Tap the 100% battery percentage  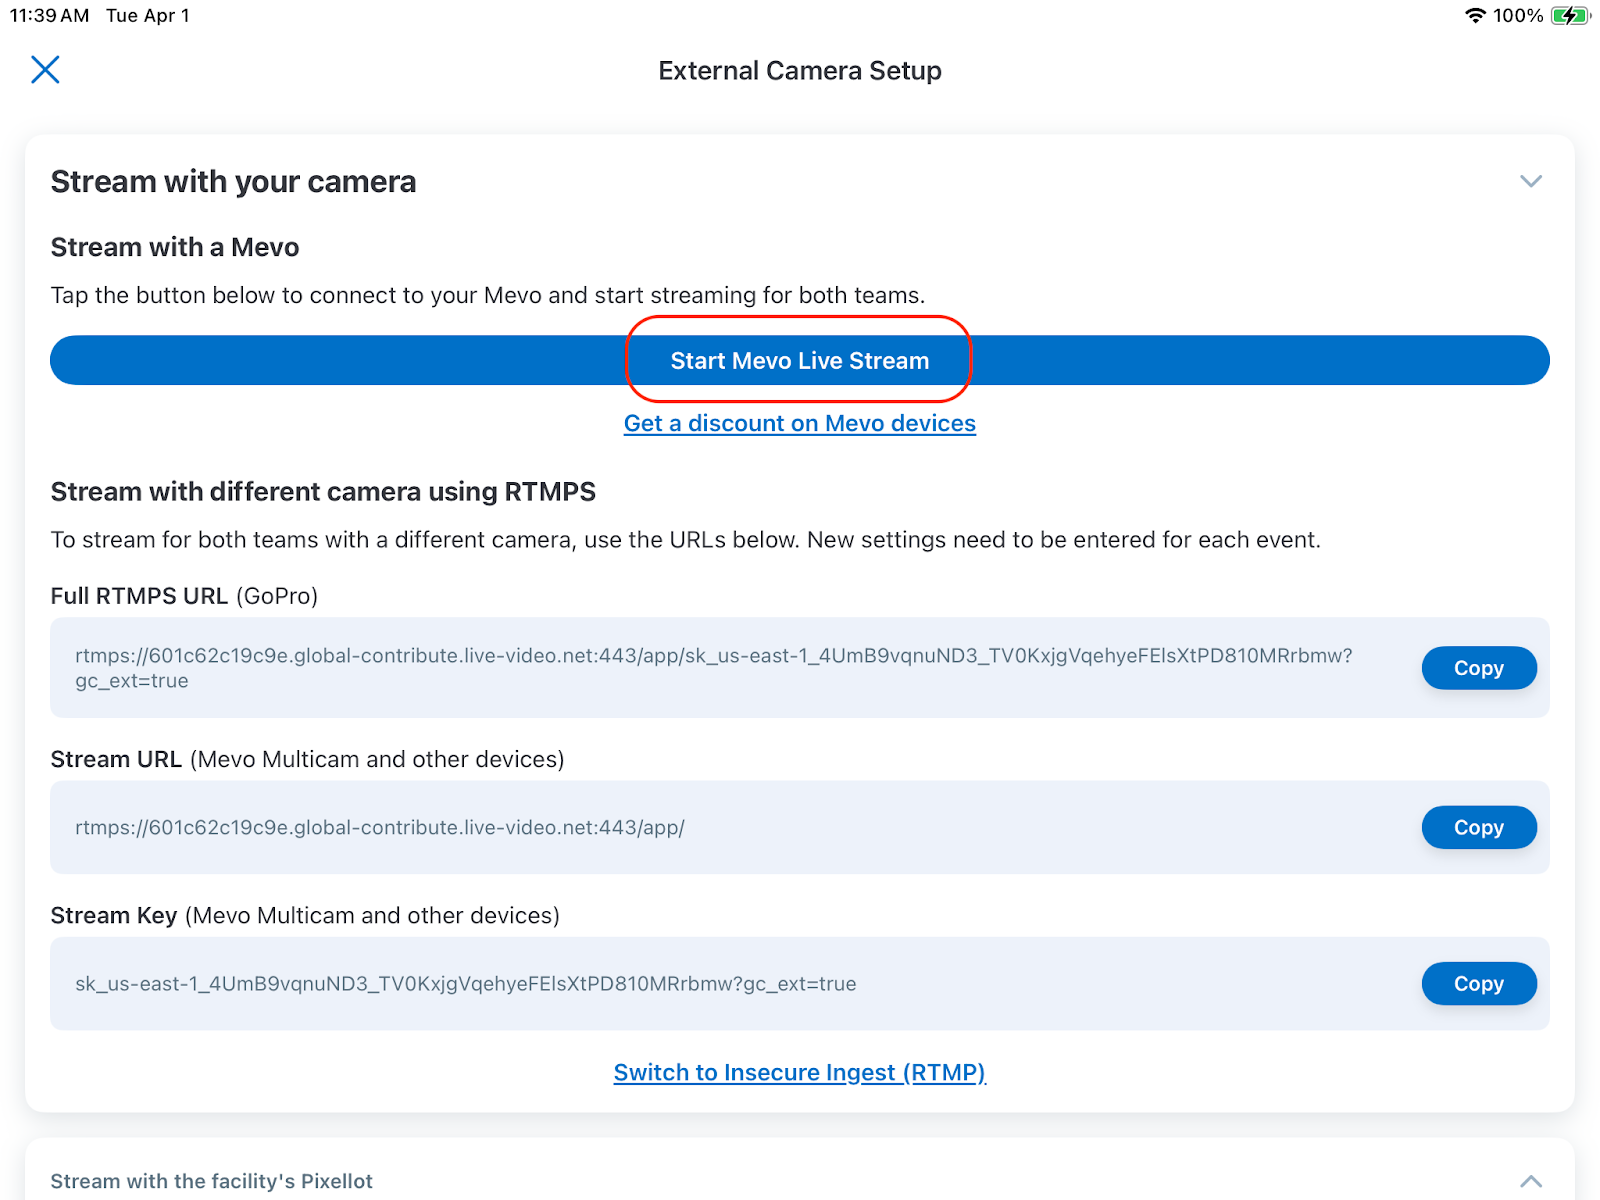pos(1517,16)
